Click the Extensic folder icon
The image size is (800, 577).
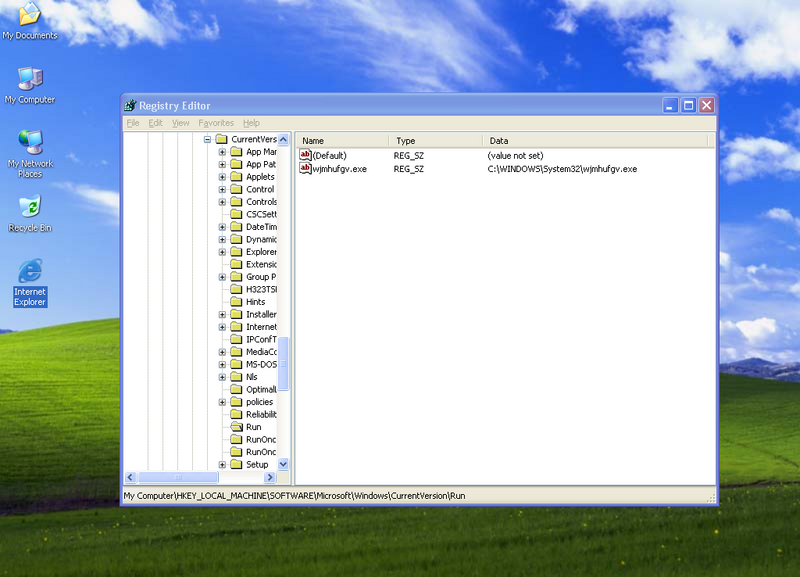(236, 264)
